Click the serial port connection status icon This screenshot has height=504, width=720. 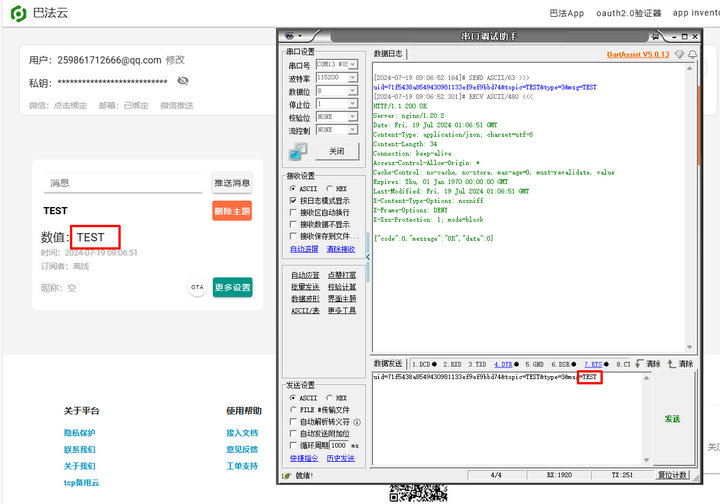click(x=298, y=151)
